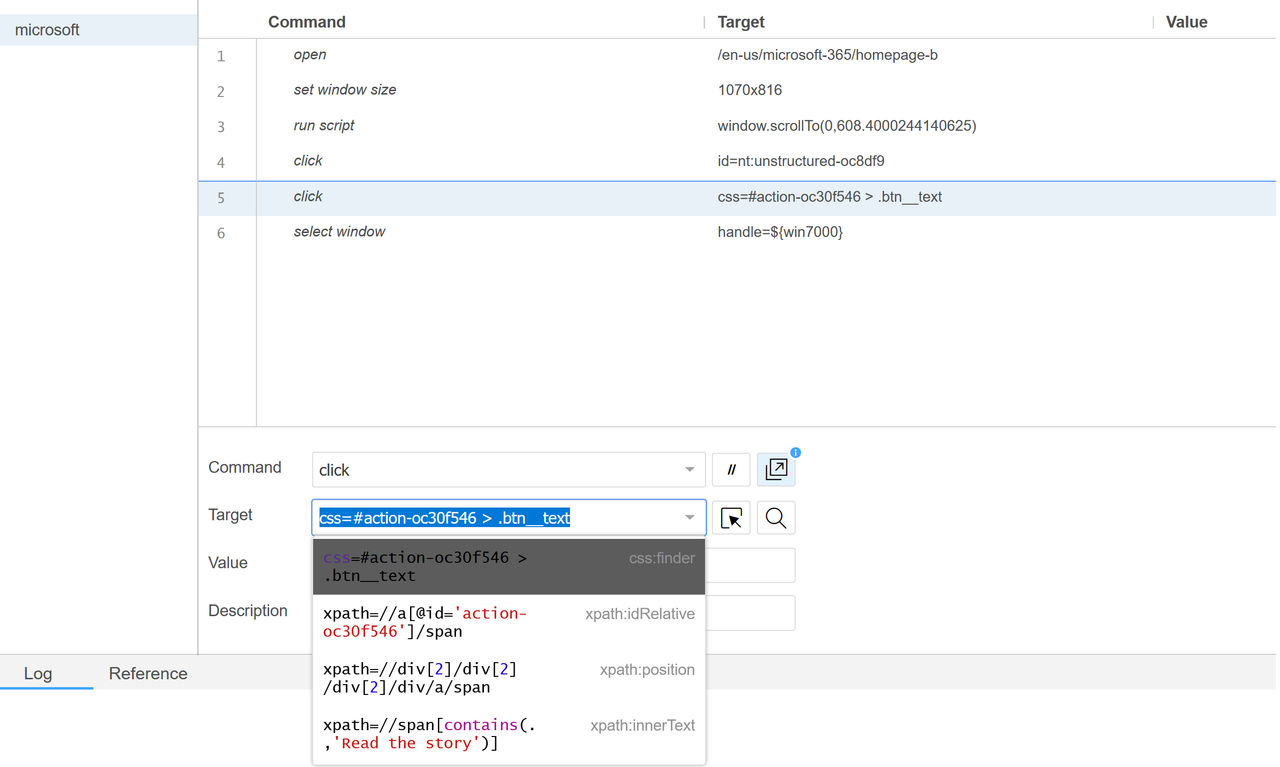Screen dimensions: 1280x767
Task: Activate the select target in page icon
Action: click(x=731, y=518)
